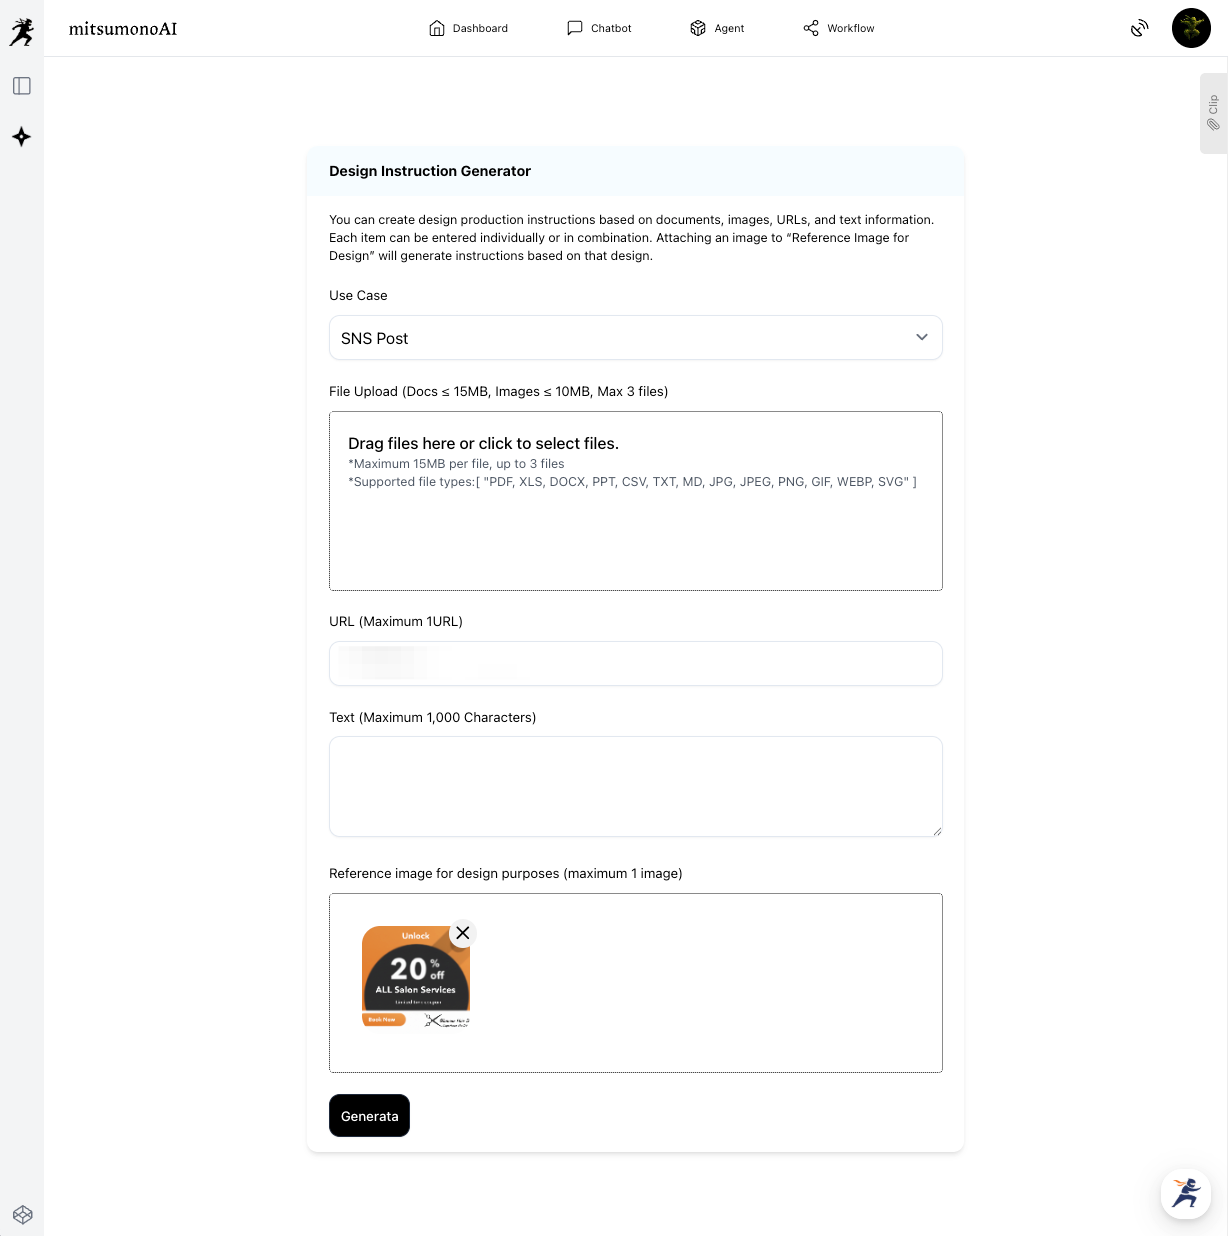
Task: Open the cube icon at sidebar bottom
Action: (22, 1215)
